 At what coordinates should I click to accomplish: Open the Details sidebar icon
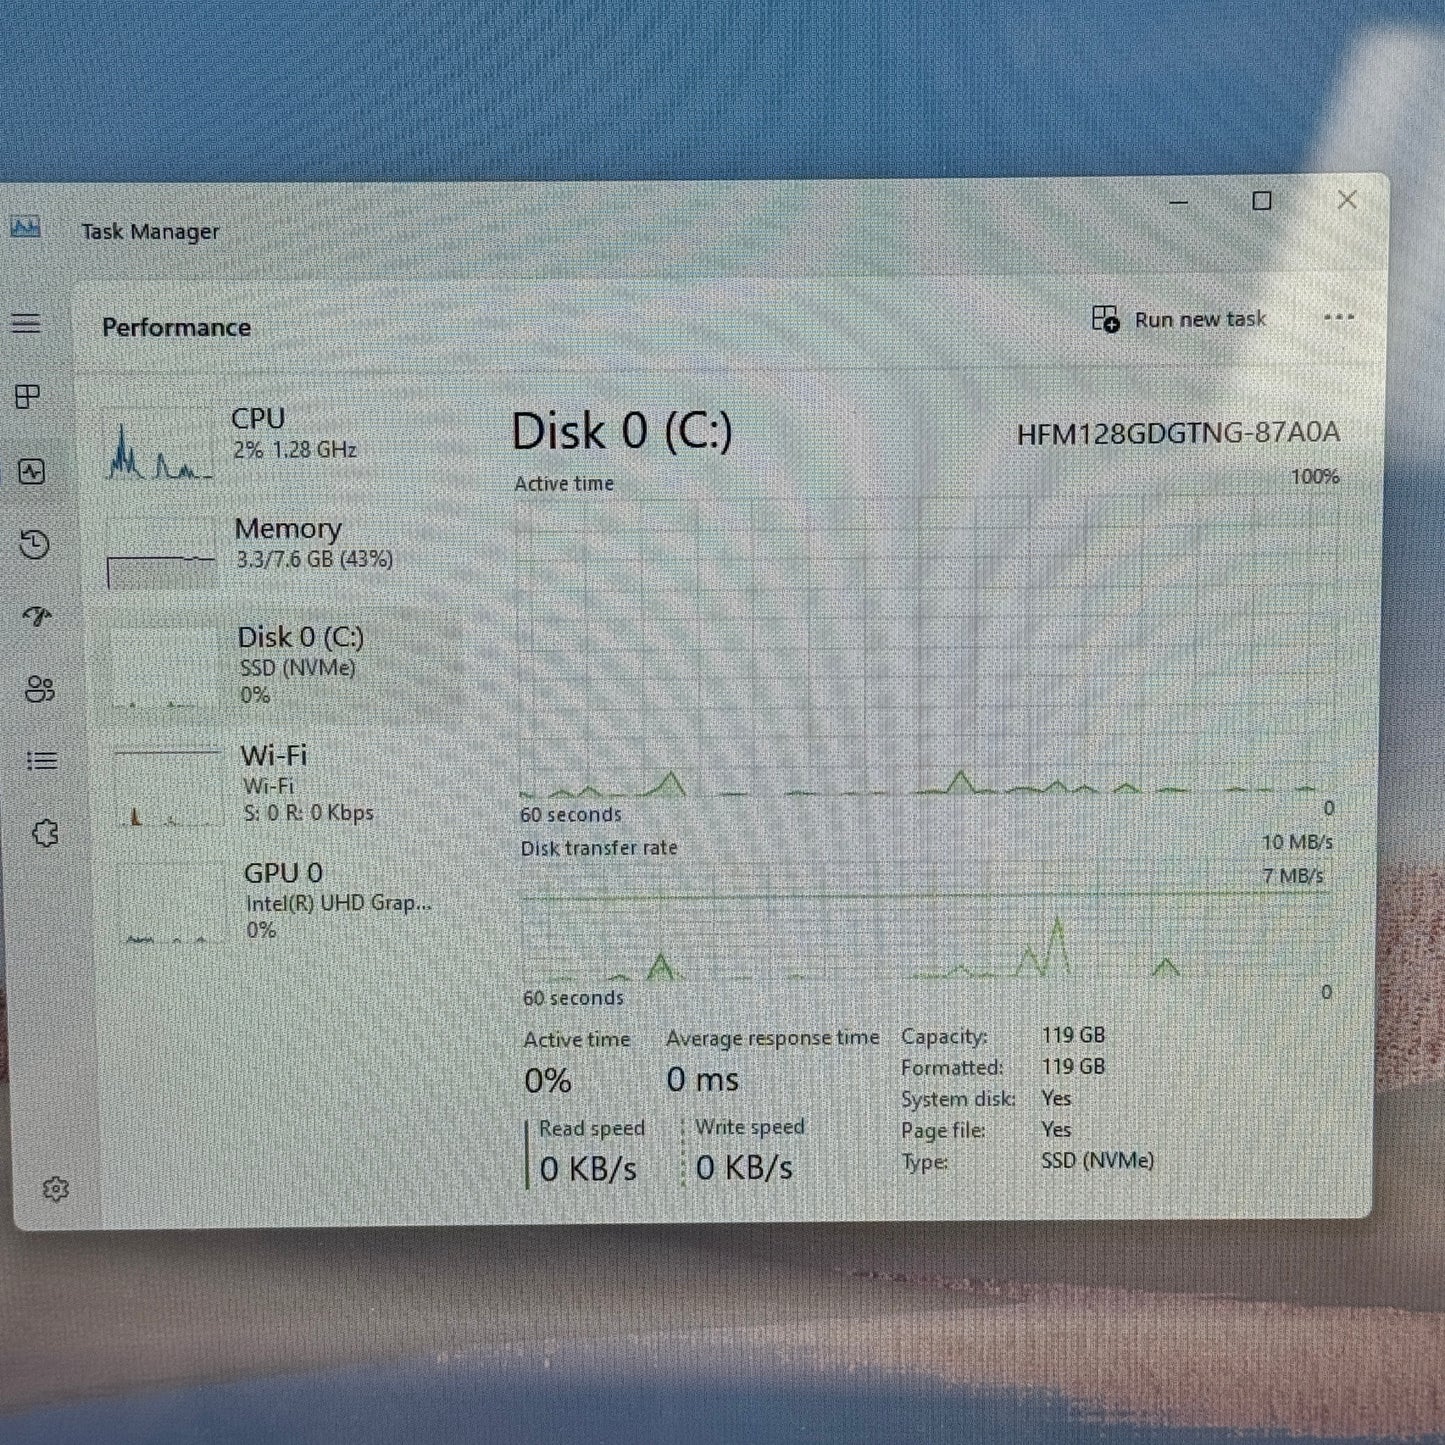click(41, 762)
